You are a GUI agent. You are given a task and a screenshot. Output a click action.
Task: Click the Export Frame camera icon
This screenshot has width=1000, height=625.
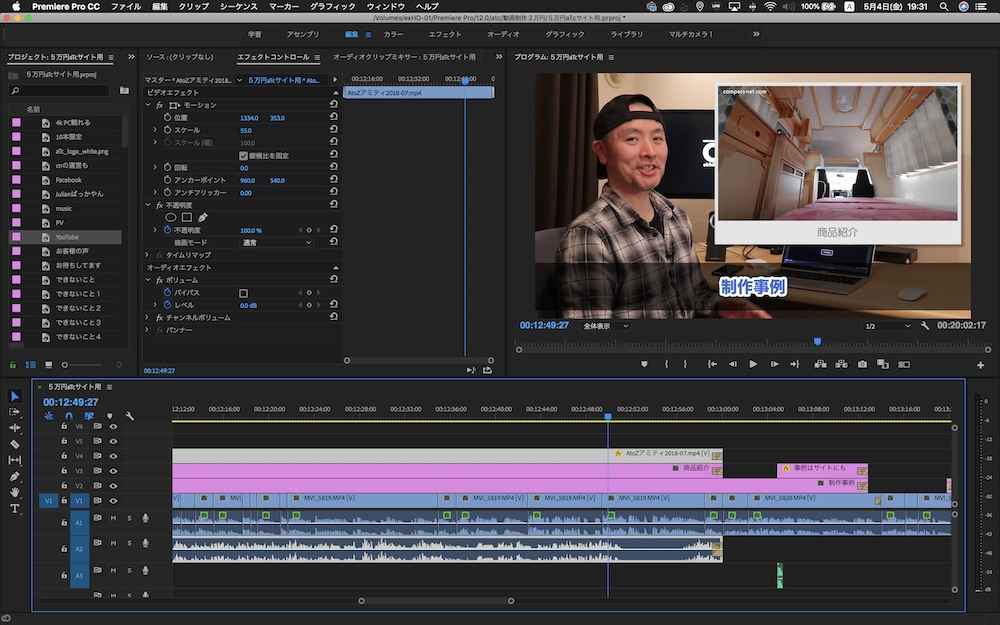863,364
